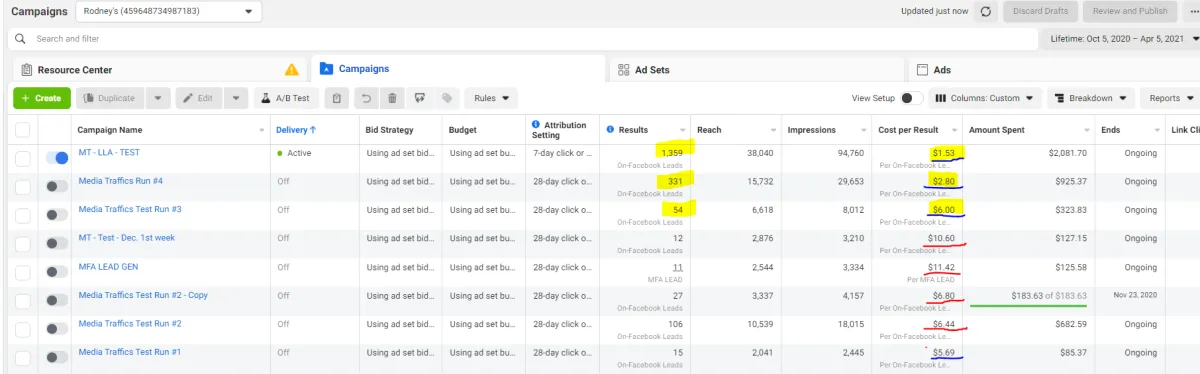
Task: Open the Columns: Custom dropdown
Action: click(984, 98)
